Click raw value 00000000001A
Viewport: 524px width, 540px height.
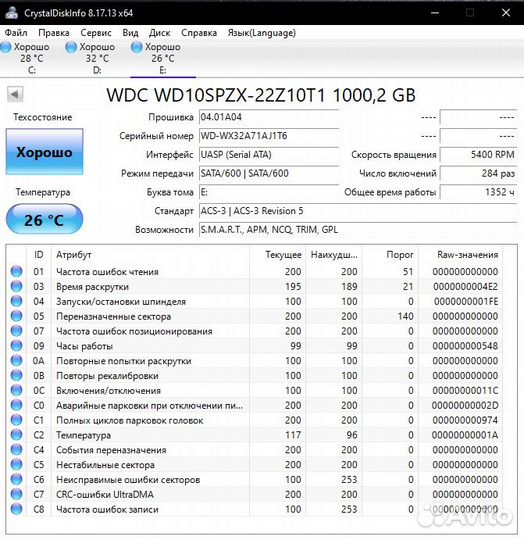(x=465, y=435)
